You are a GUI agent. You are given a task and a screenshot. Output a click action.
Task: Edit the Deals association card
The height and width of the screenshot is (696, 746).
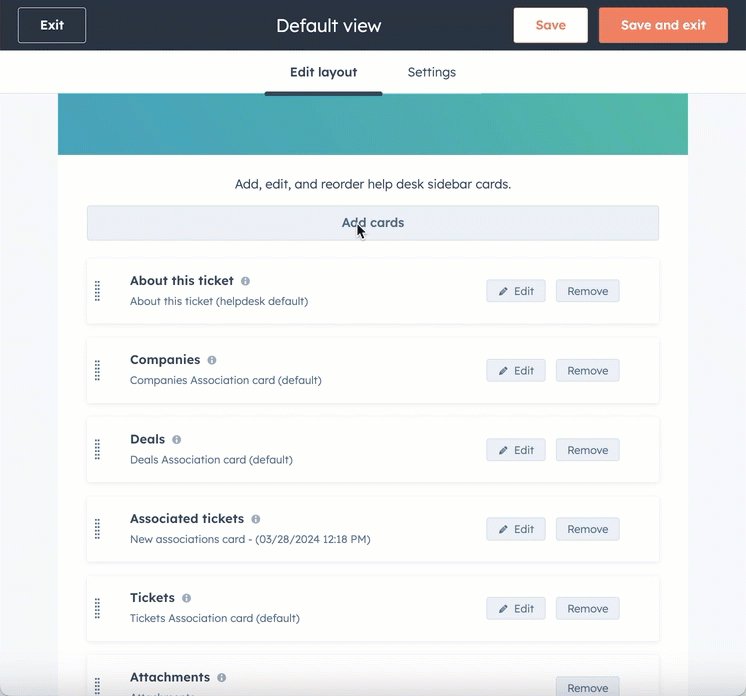tap(516, 450)
